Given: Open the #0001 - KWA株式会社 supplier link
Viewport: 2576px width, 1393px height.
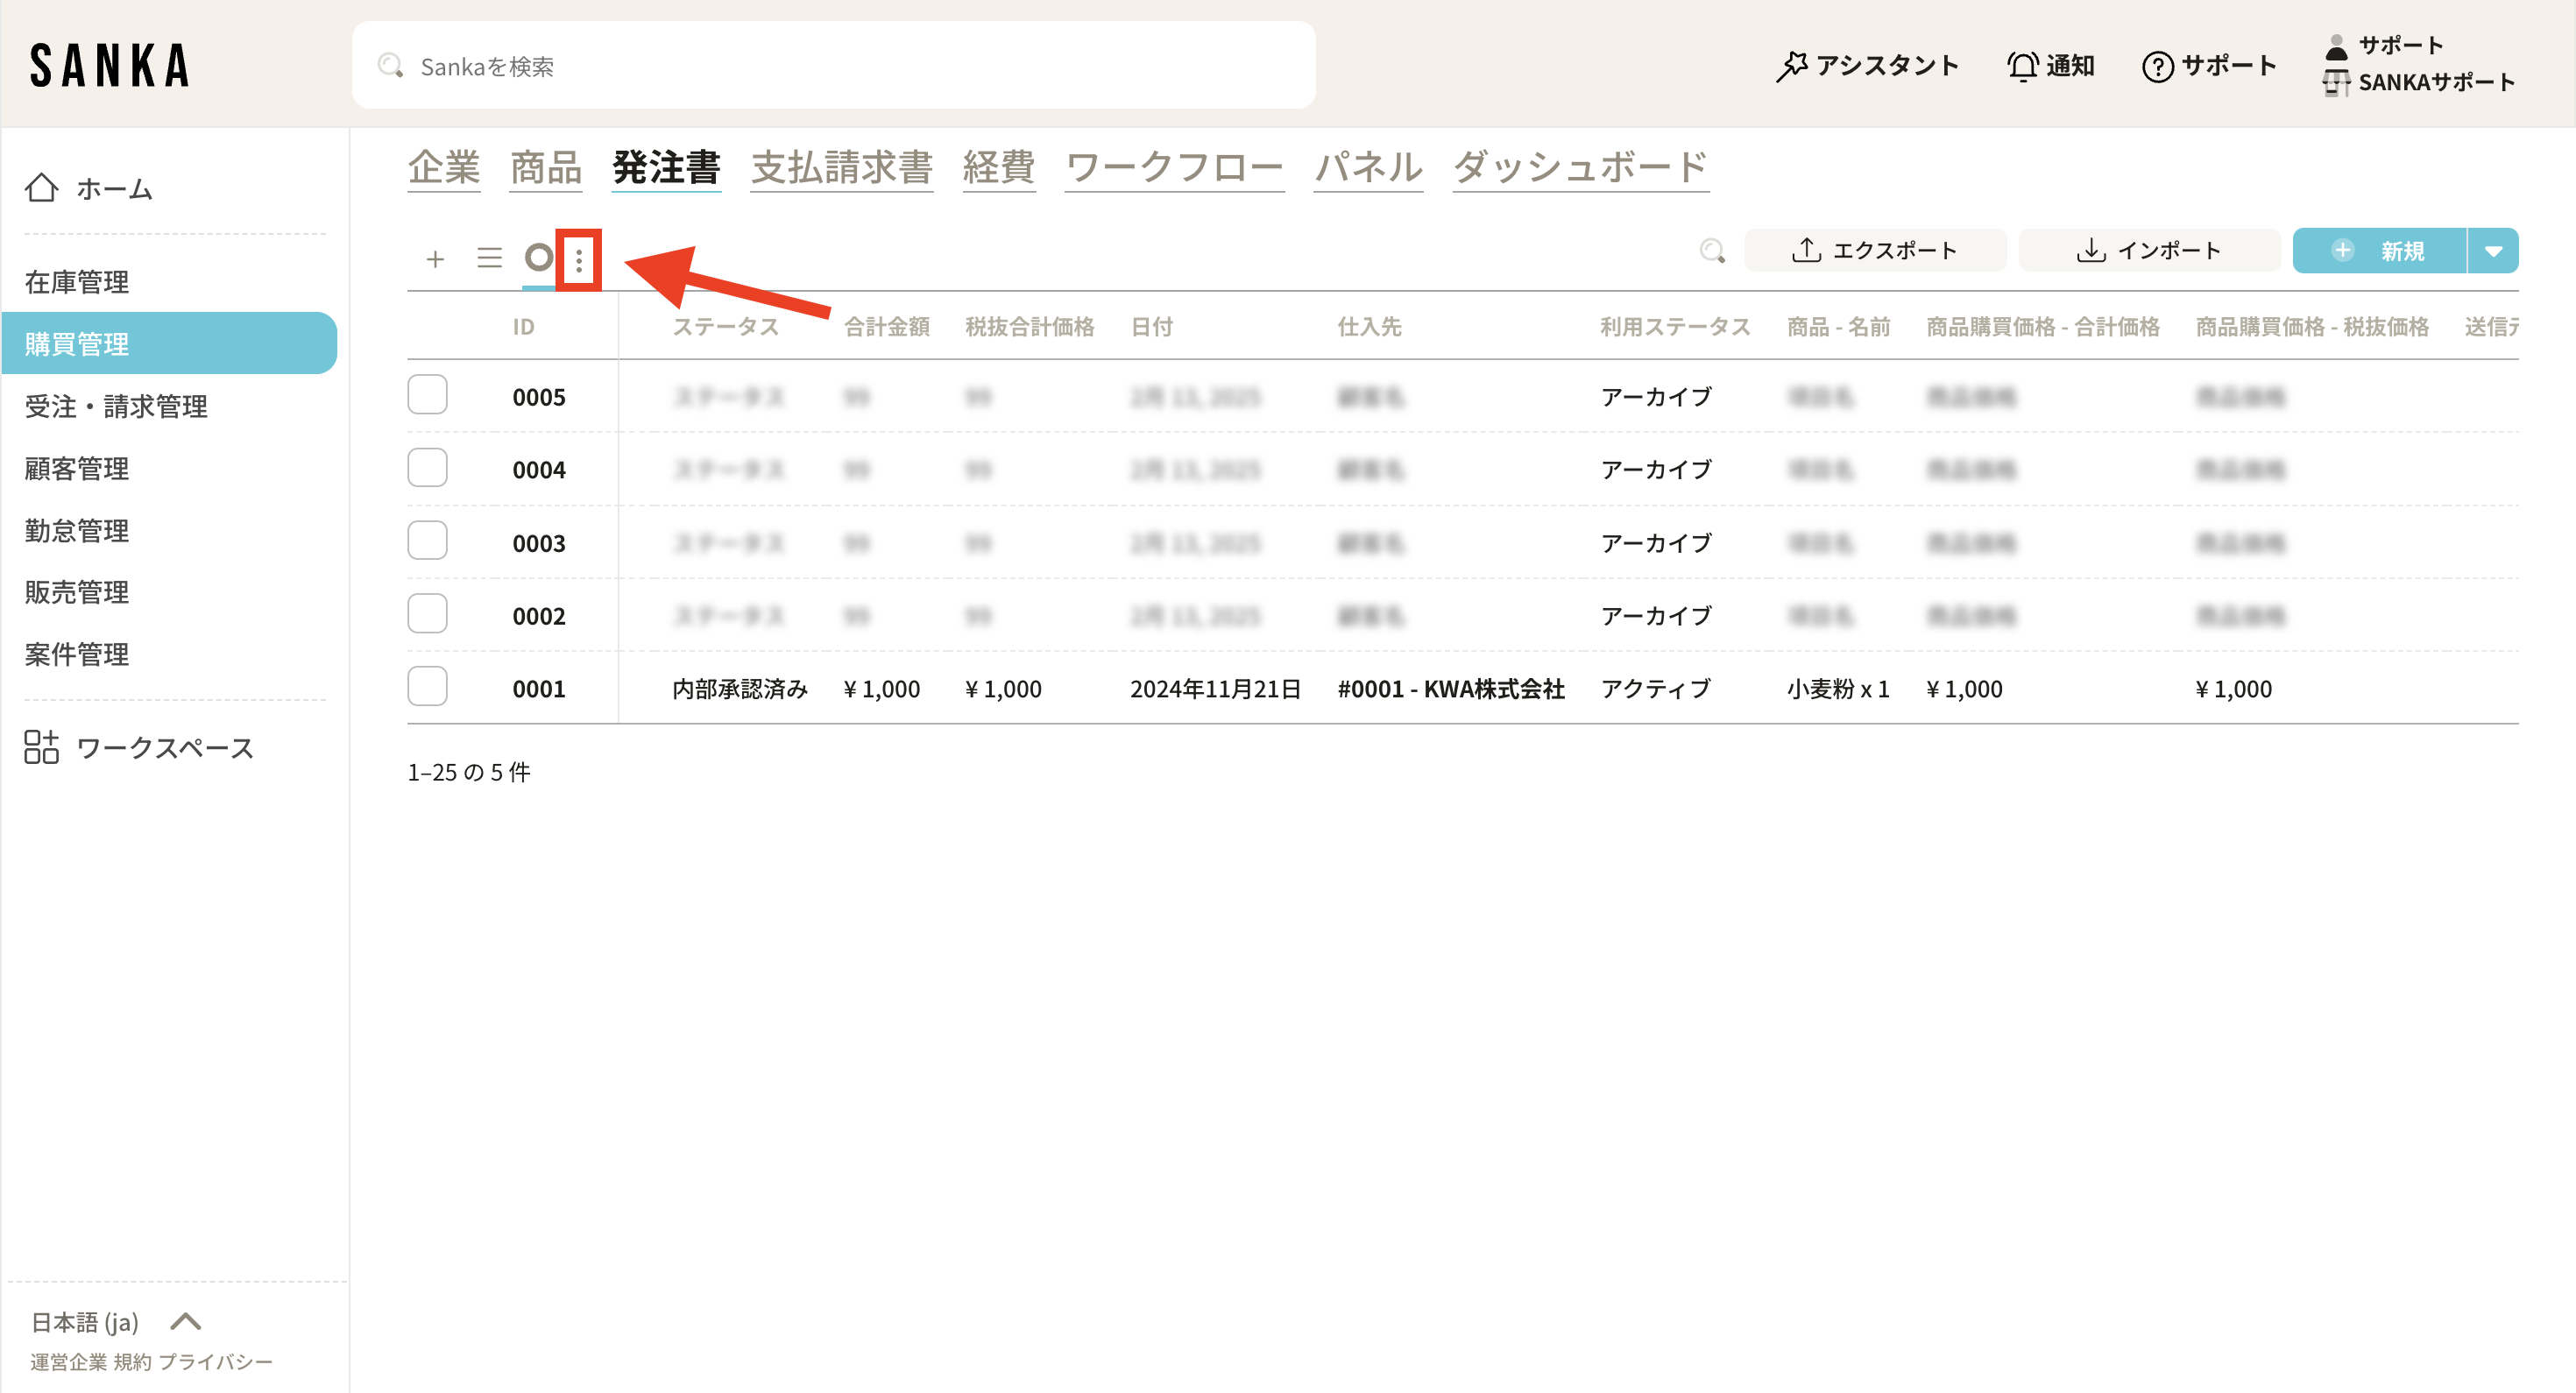Looking at the screenshot, I should [1450, 689].
